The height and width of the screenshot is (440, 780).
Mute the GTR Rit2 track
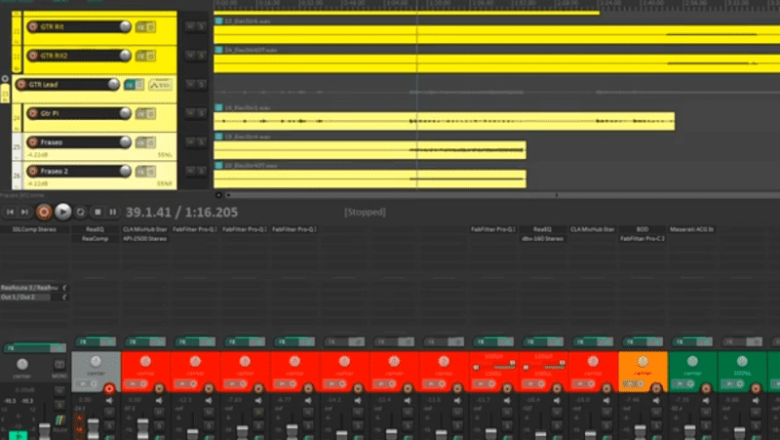191,55
